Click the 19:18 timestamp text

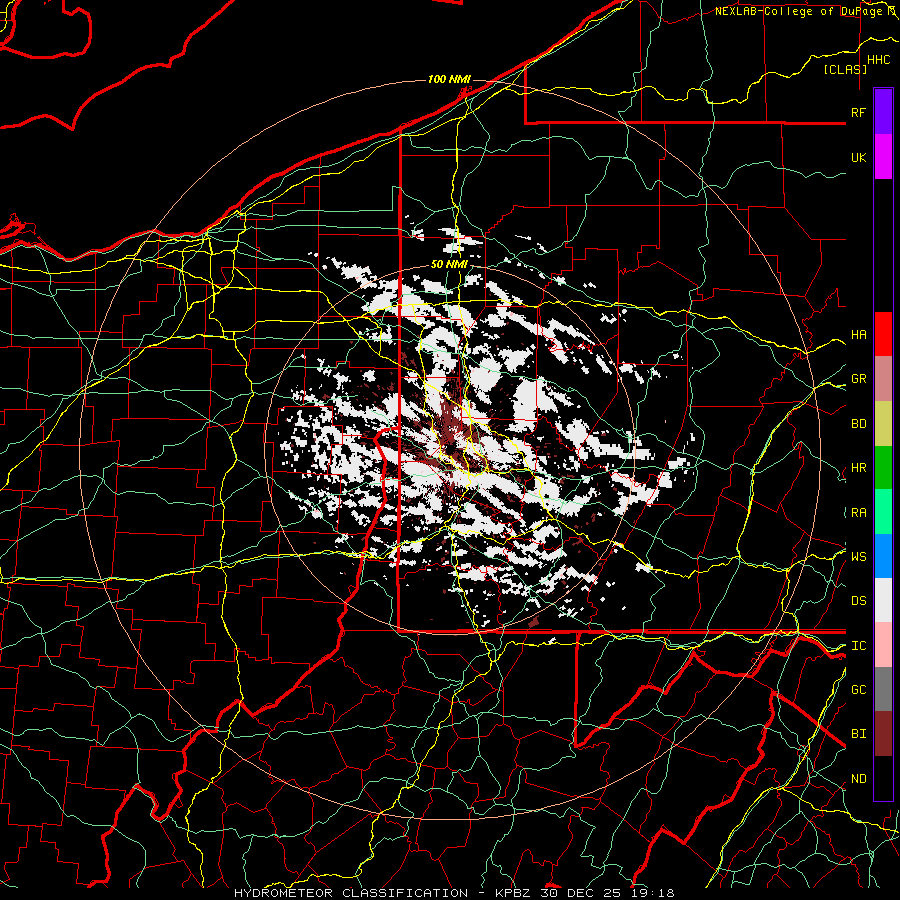(654, 893)
